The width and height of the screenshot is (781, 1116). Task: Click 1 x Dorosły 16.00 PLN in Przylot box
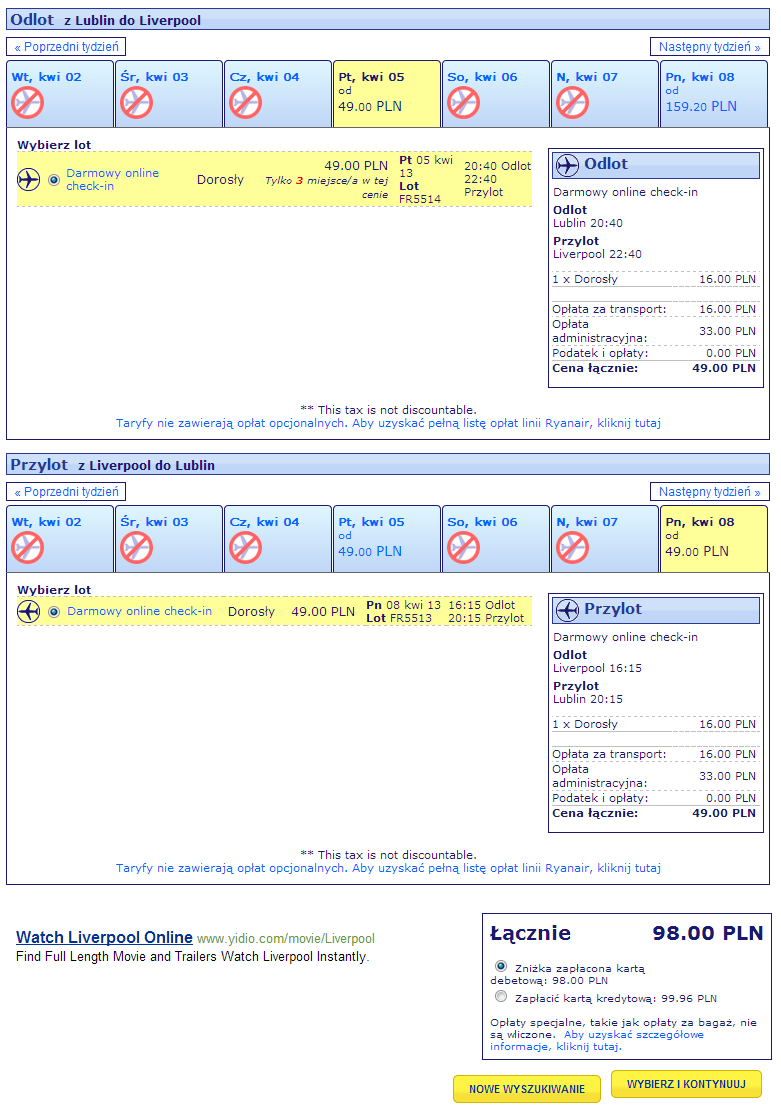654,725
